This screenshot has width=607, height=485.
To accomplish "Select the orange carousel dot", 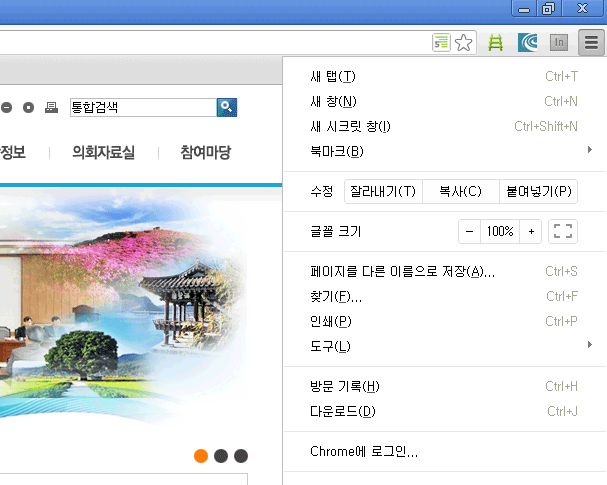I will (201, 456).
